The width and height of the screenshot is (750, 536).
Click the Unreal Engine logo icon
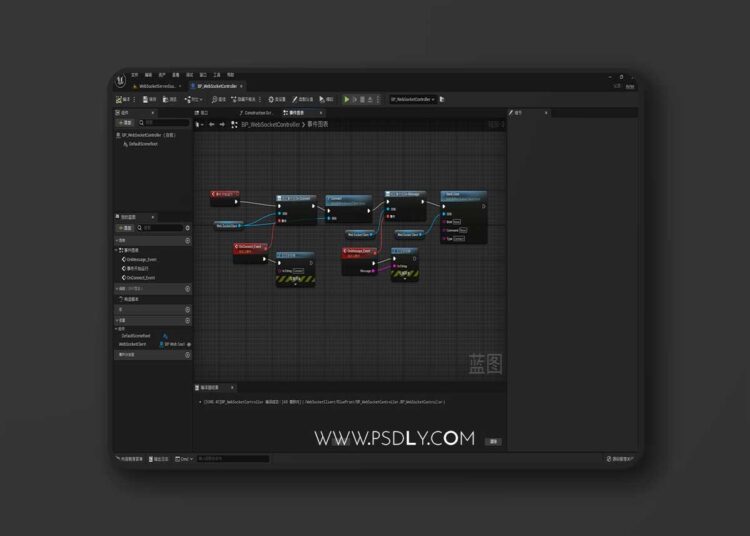(121, 81)
